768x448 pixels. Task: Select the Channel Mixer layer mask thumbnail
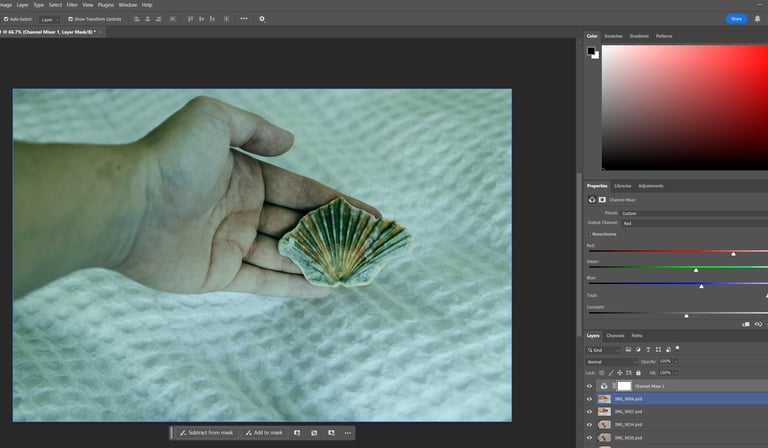pyautogui.click(x=624, y=386)
